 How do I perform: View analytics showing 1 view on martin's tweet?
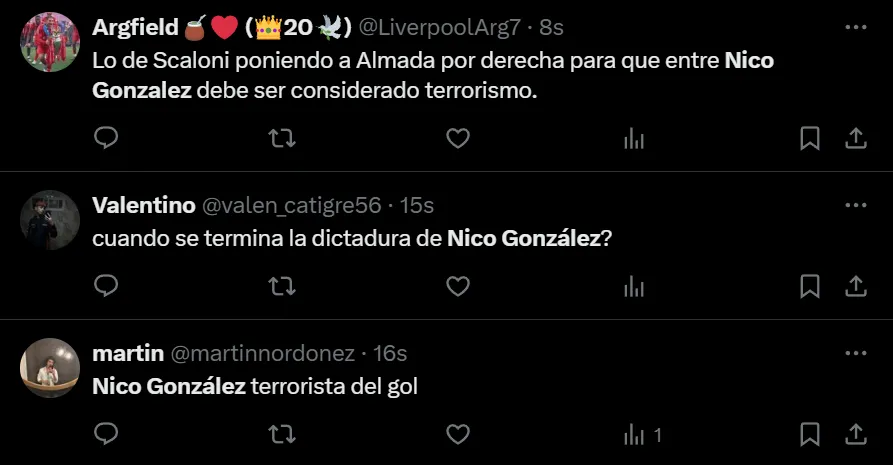pos(642,435)
